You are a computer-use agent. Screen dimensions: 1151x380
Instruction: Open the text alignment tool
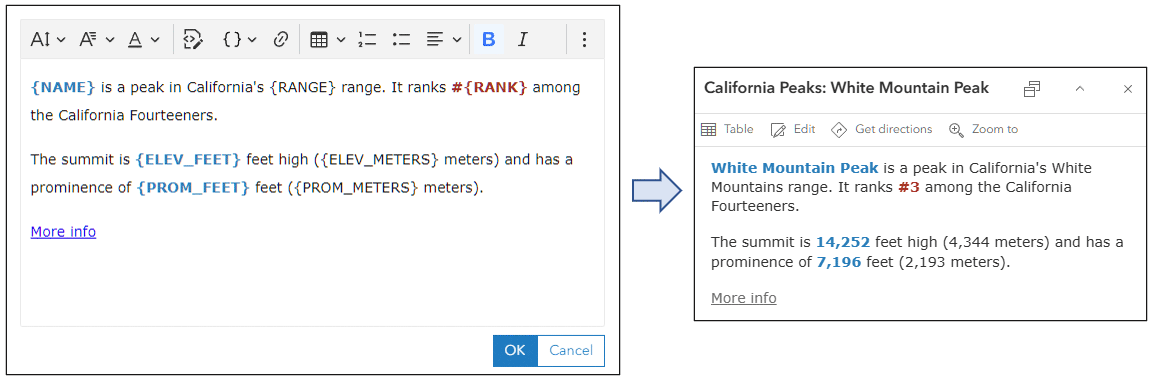pyautogui.click(x=444, y=40)
